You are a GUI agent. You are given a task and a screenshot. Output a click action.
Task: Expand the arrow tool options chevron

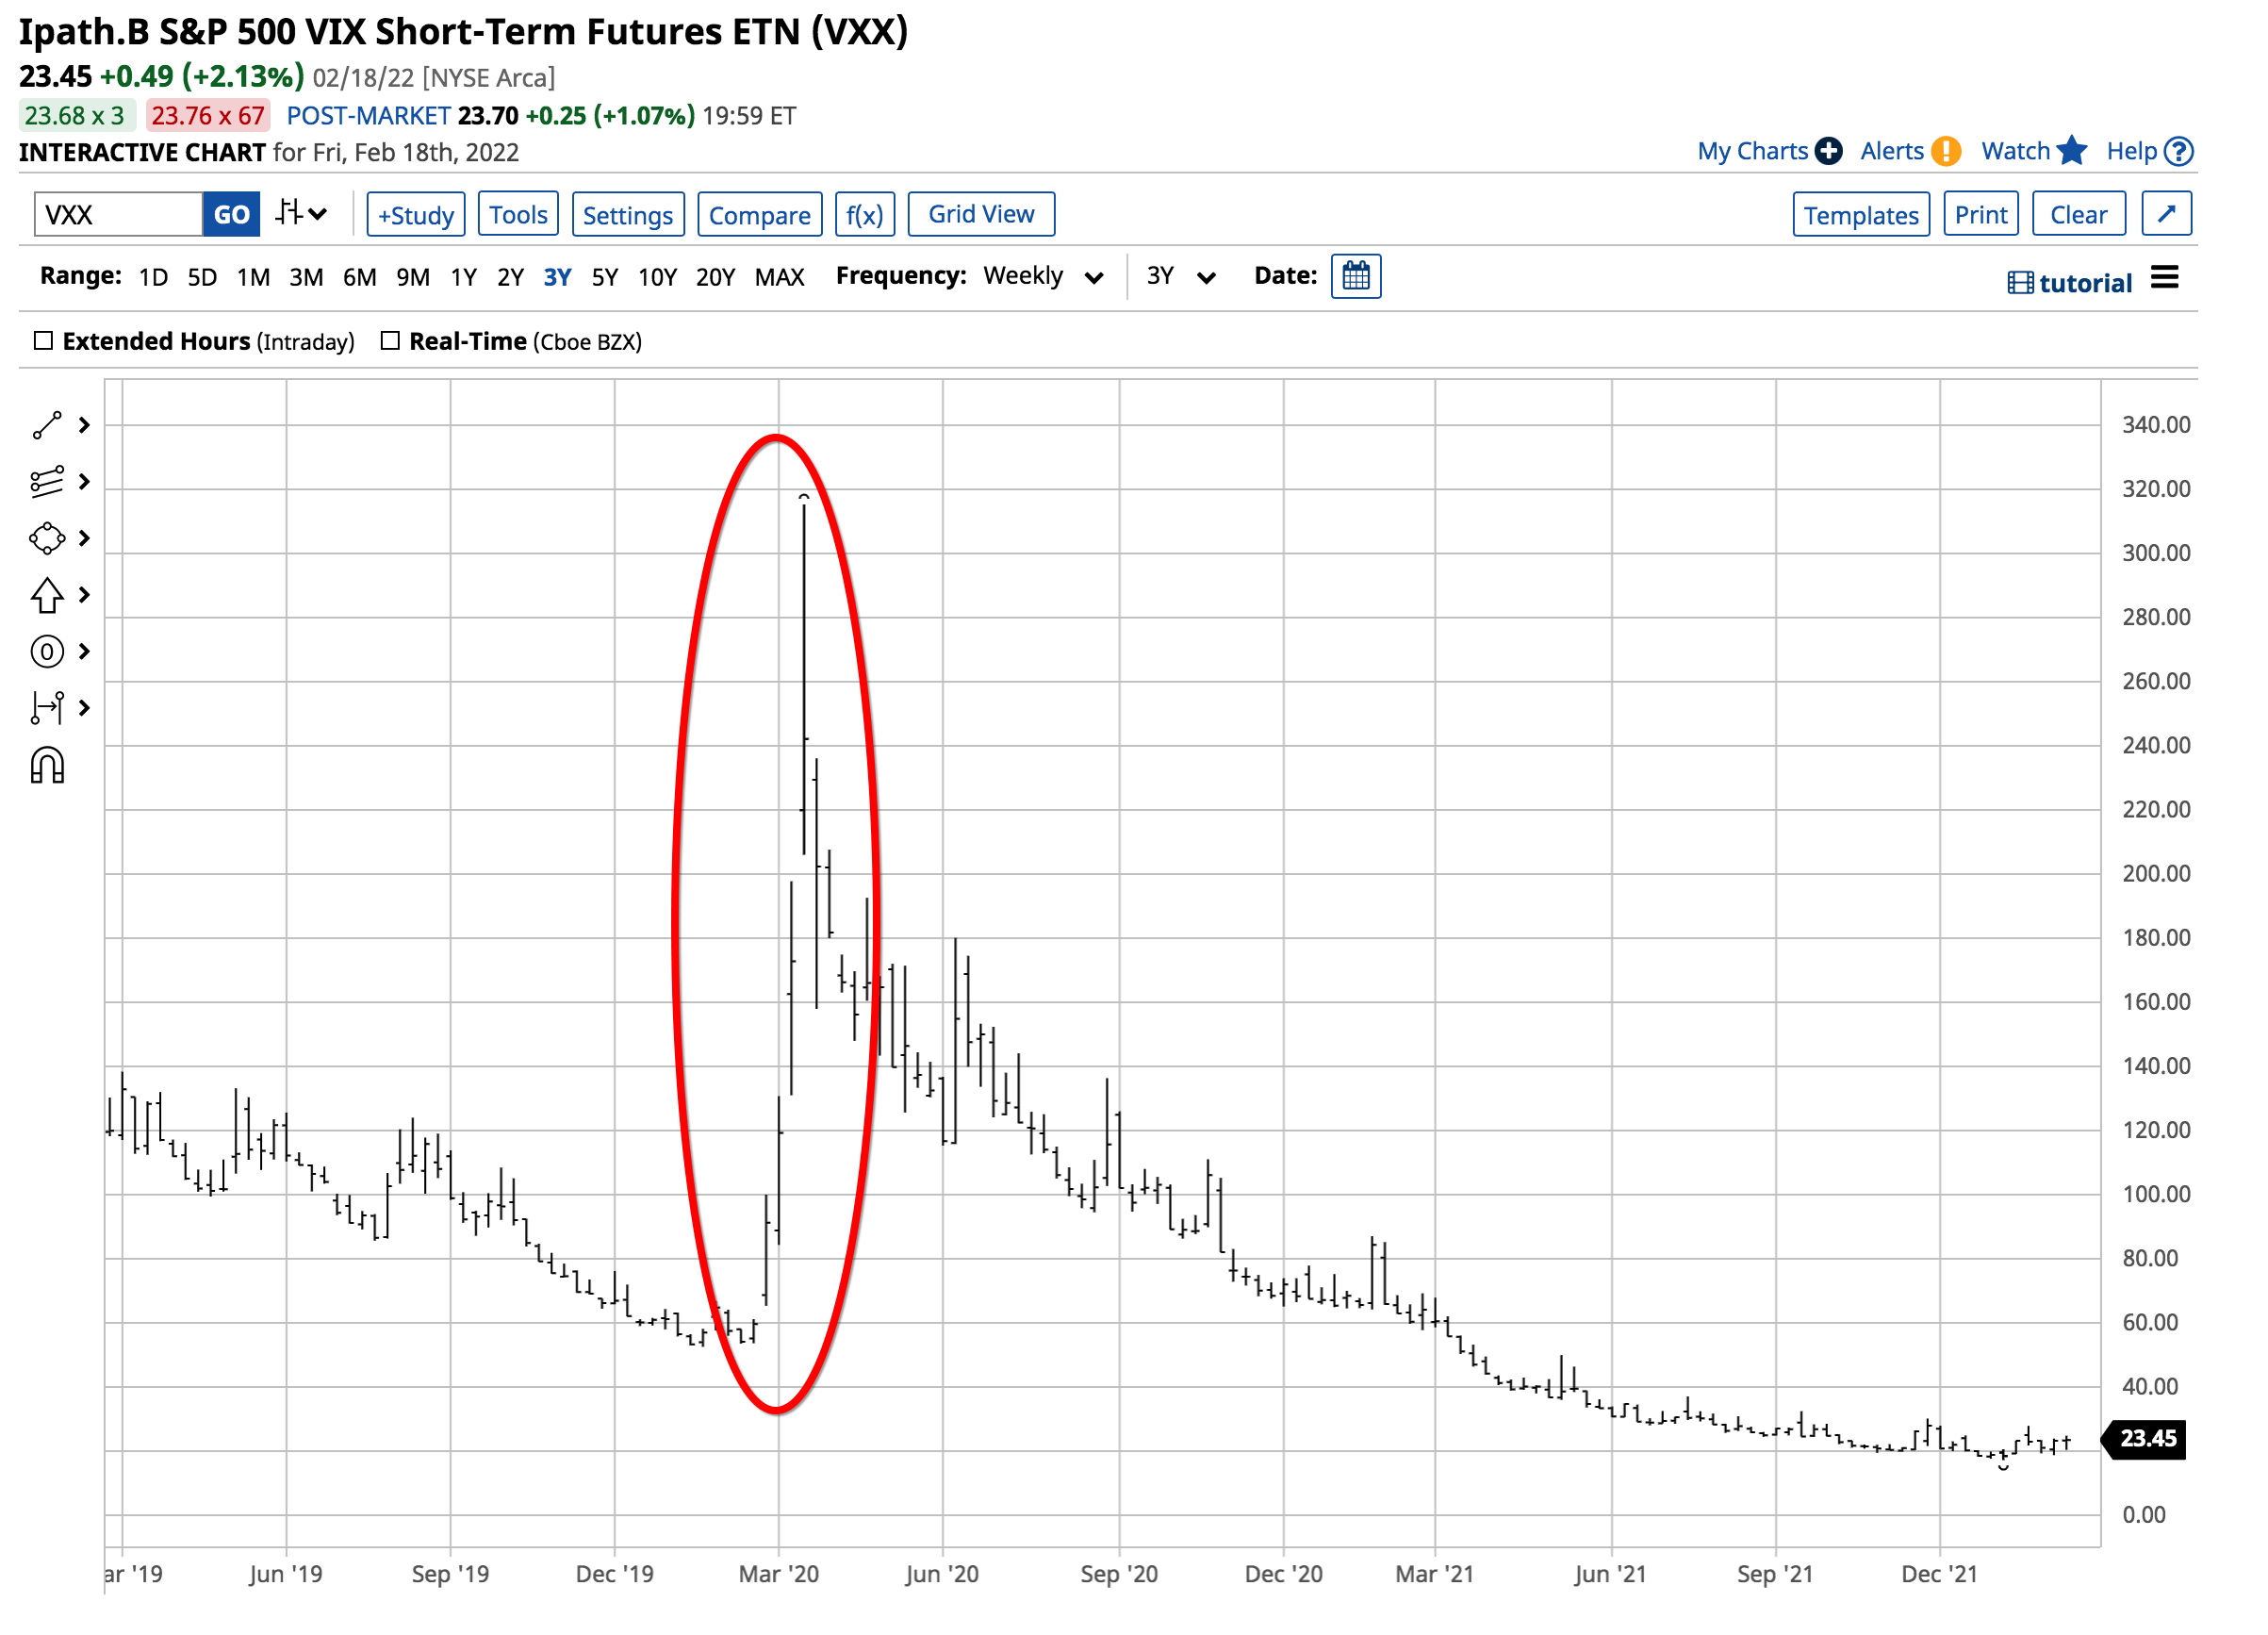pyautogui.click(x=85, y=596)
